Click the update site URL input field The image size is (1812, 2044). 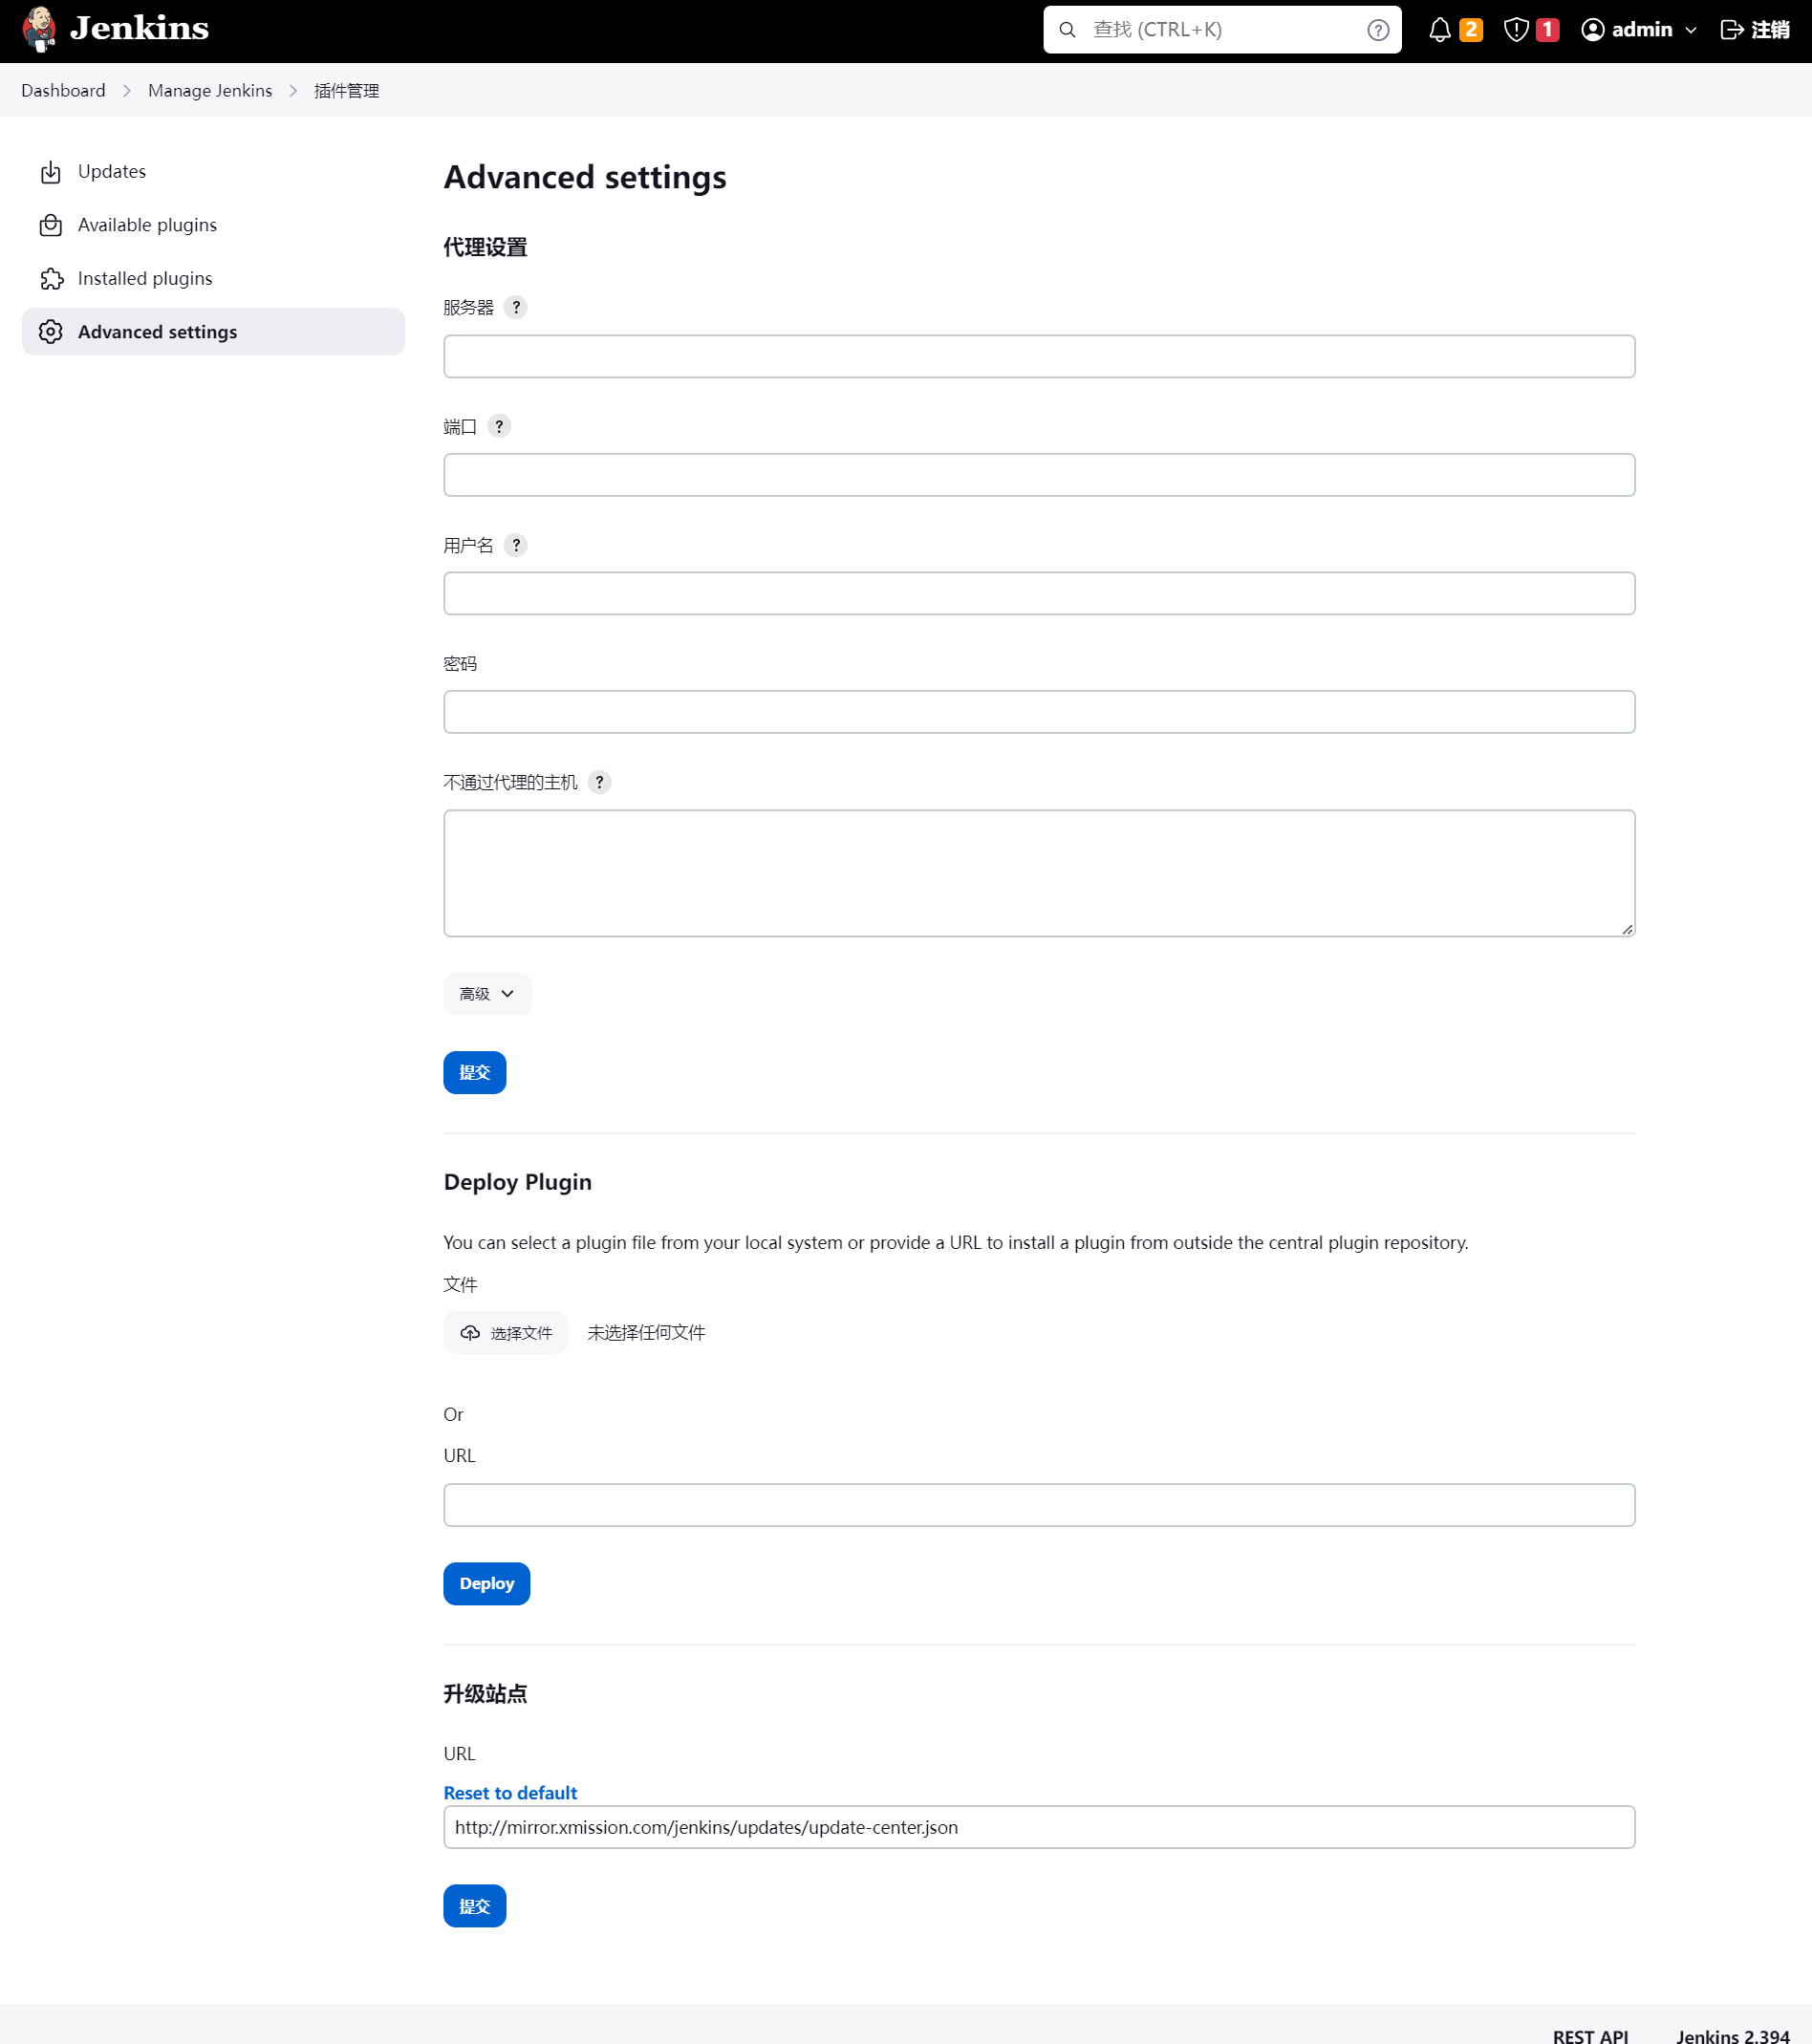(x=1039, y=1826)
